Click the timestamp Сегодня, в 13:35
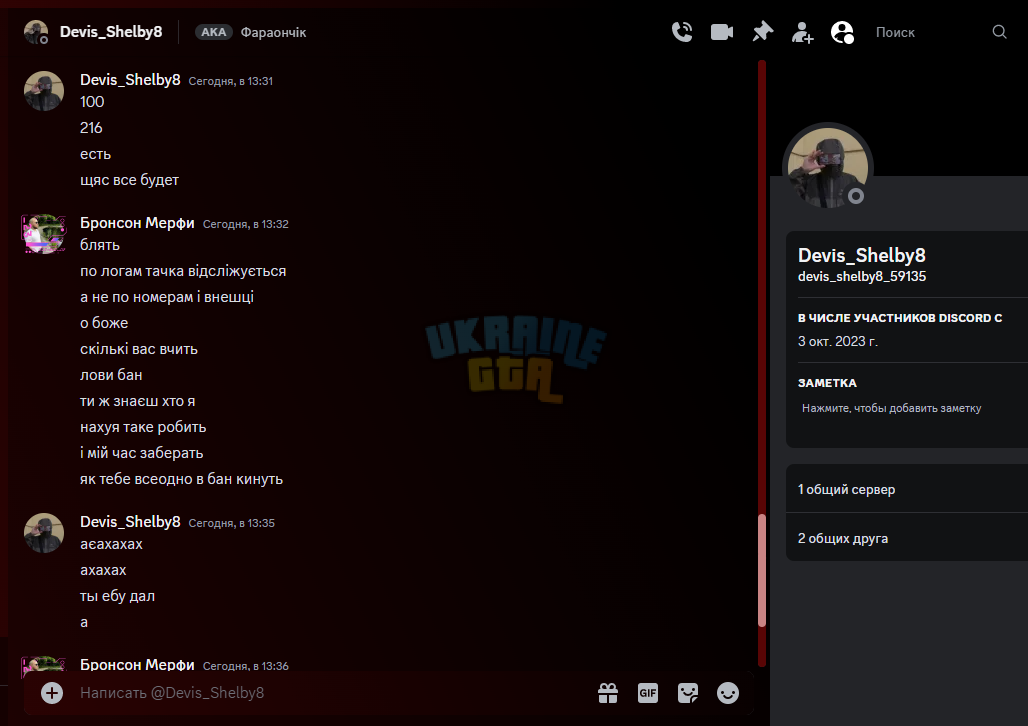The width and height of the screenshot is (1028, 726). click(231, 523)
